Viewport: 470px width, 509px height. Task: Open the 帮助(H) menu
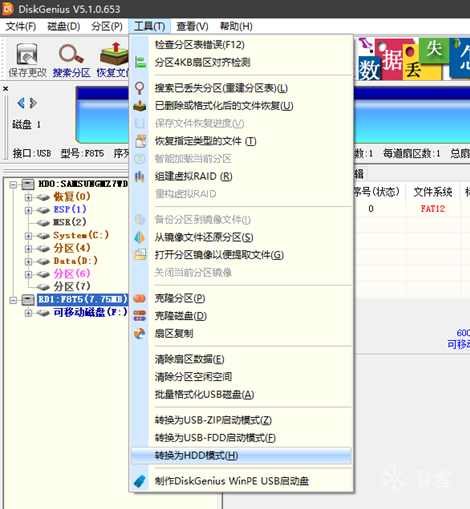point(236,26)
